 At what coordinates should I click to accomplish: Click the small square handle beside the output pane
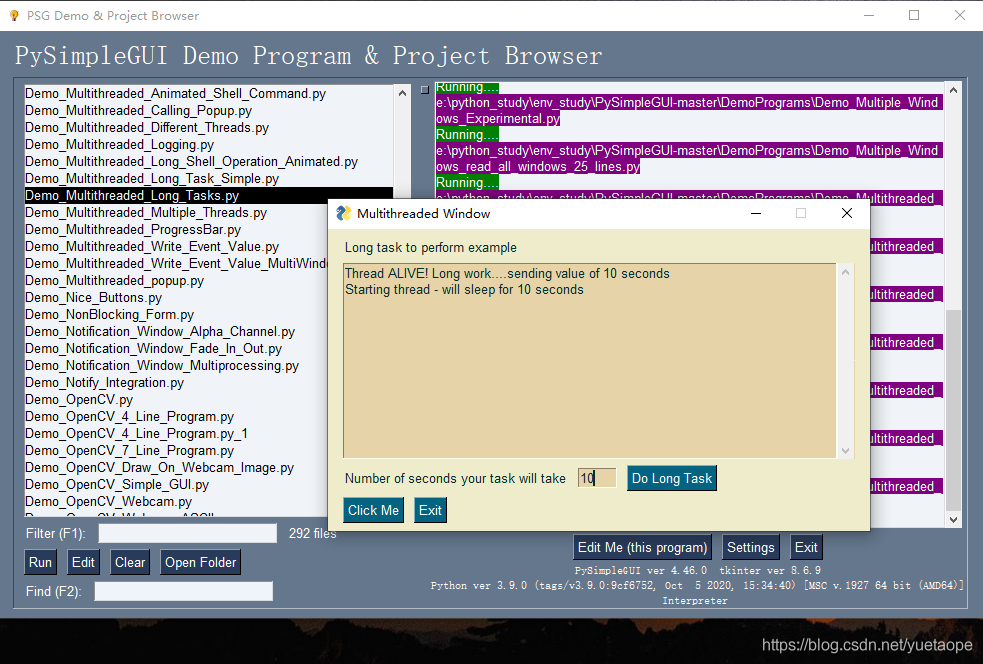click(x=424, y=90)
